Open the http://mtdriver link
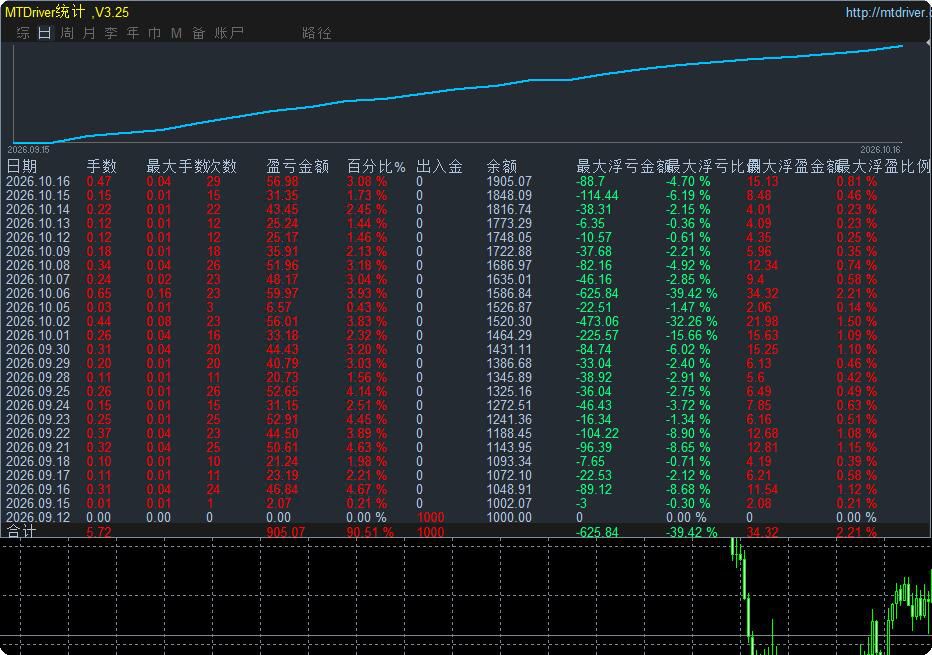Viewport: 932px width, 655px height. click(889, 12)
